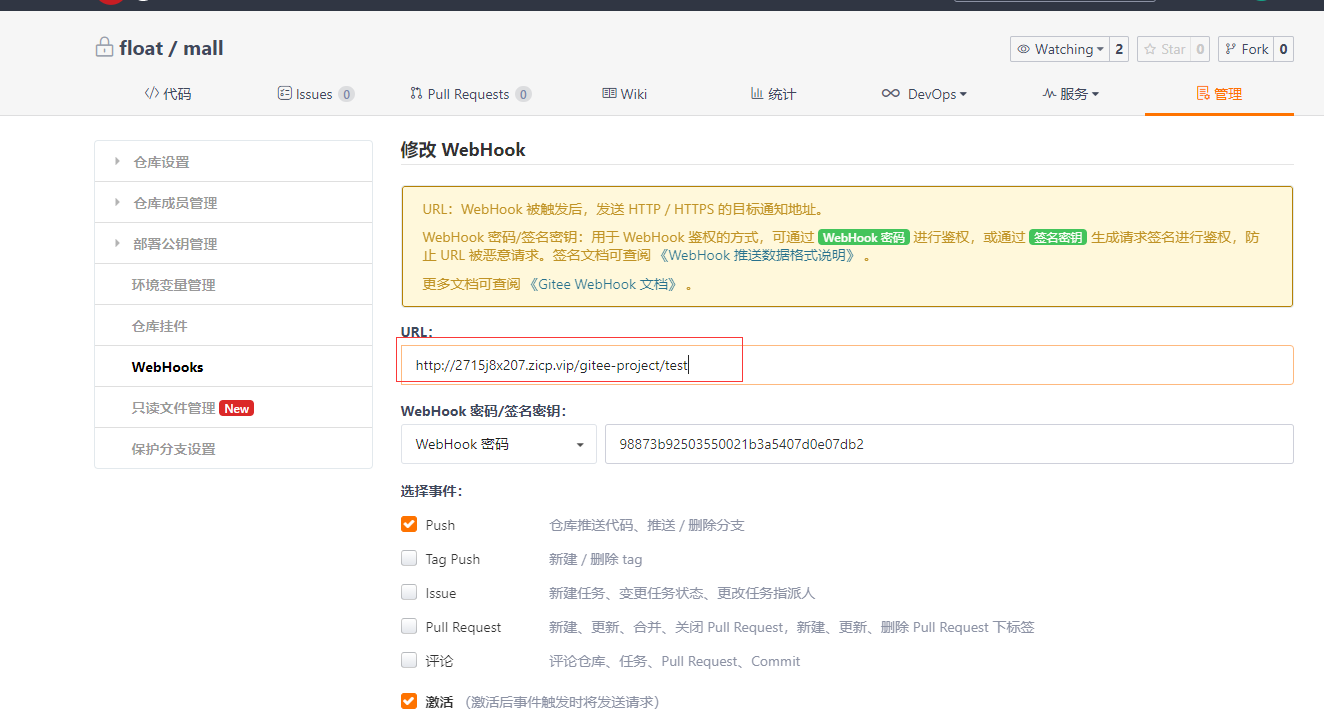Expand the 服务 menu
Screen dimensions: 1324x709
(1070, 94)
